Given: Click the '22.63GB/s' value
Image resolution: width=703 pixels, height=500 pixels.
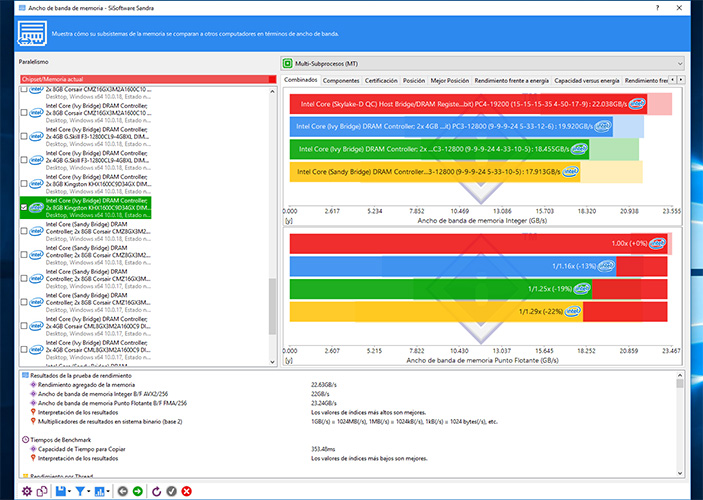Looking at the screenshot, I should pos(324,385).
